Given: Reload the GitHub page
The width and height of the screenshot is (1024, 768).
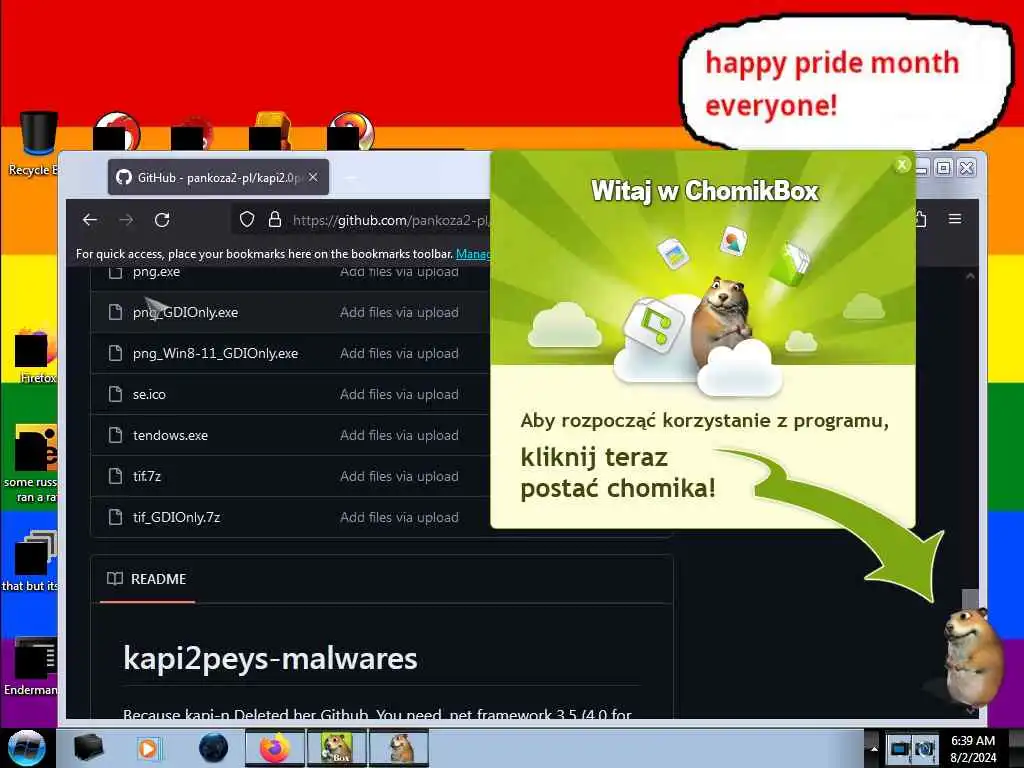Looking at the screenshot, I should [x=162, y=220].
